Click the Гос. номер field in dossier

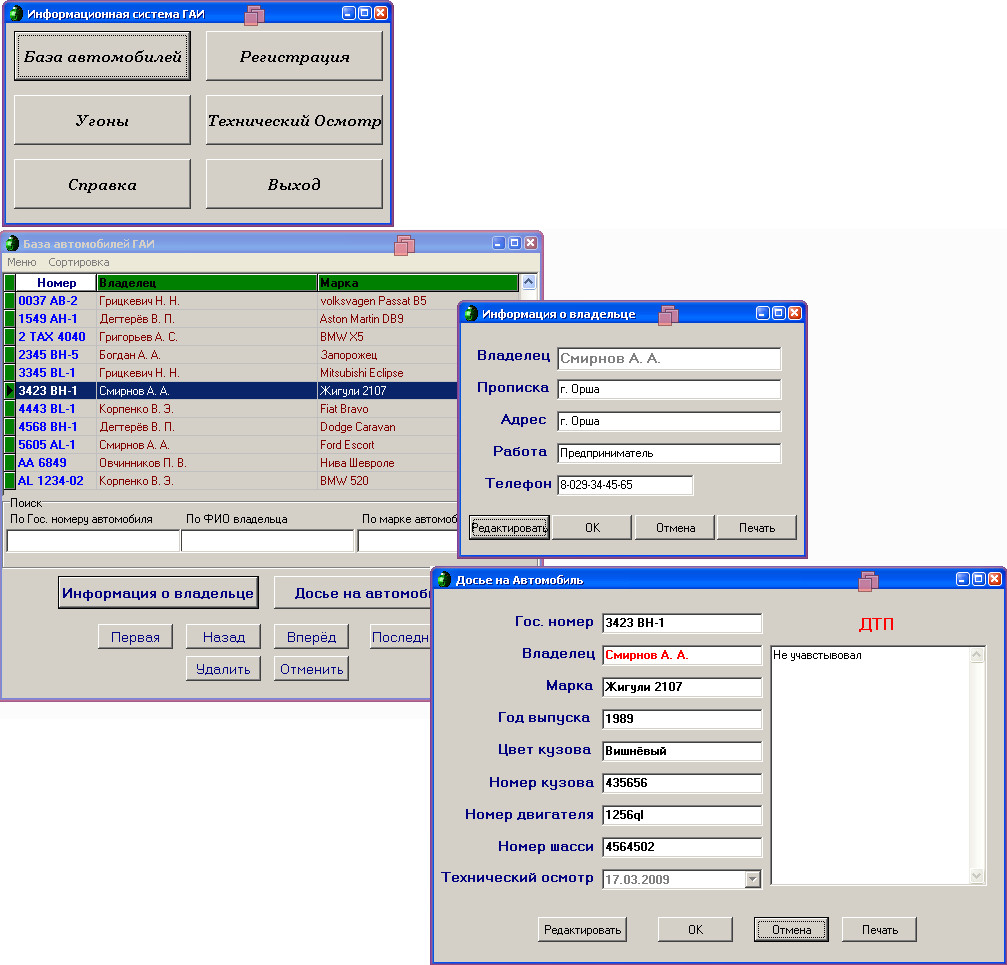click(682, 623)
